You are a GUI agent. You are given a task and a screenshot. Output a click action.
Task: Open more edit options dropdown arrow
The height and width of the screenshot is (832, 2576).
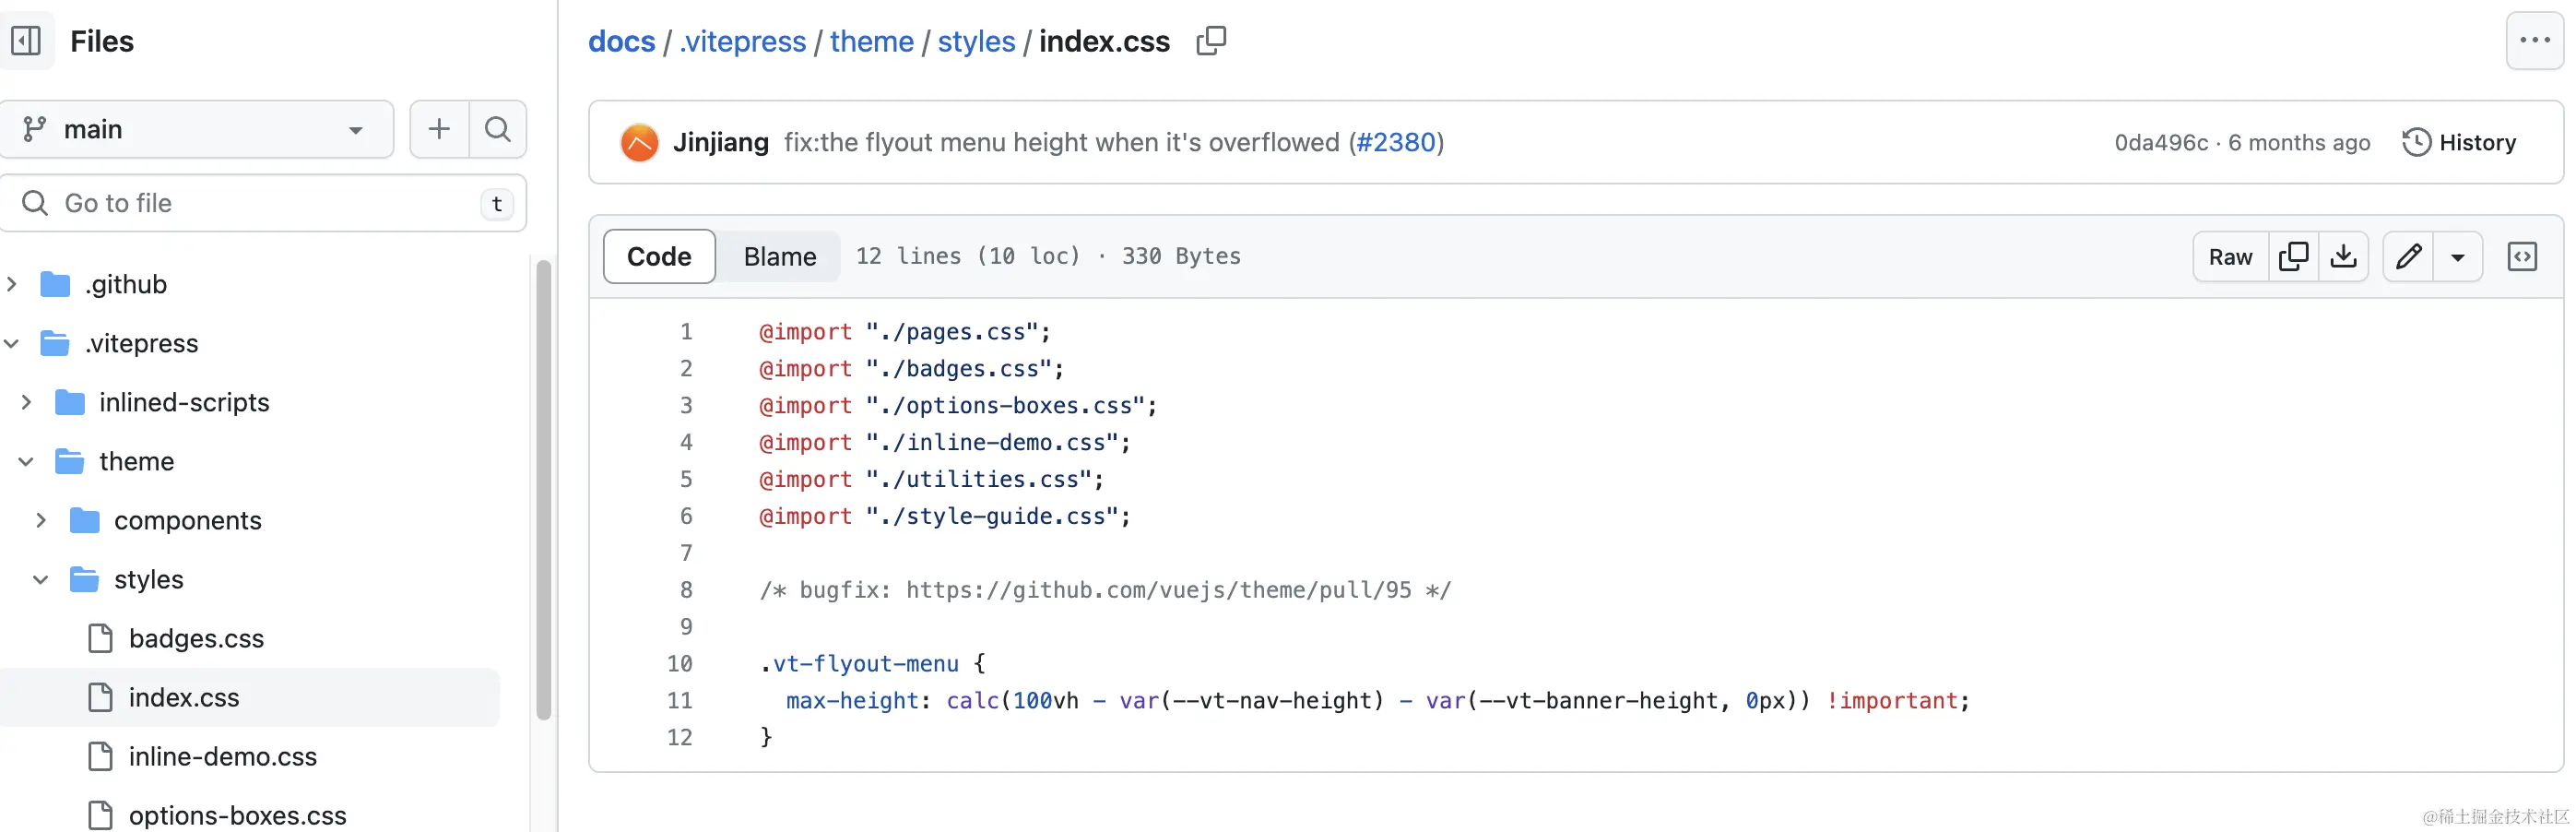coord(2458,257)
